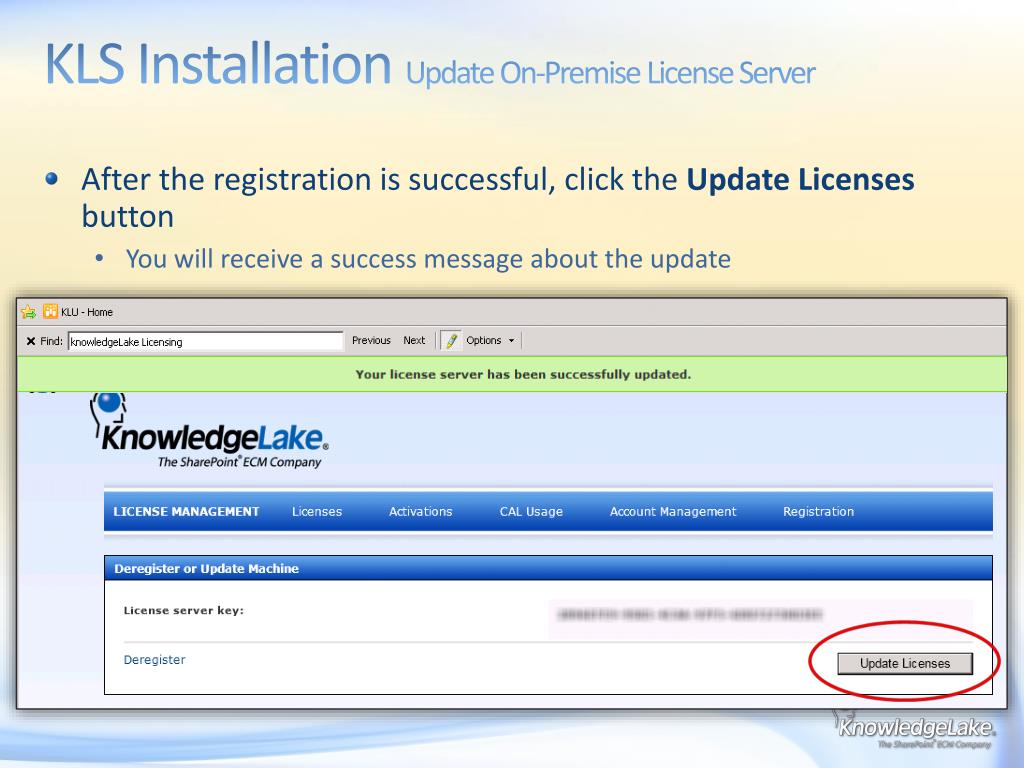Click the Find text input field
1024x768 pixels.
(x=205, y=341)
